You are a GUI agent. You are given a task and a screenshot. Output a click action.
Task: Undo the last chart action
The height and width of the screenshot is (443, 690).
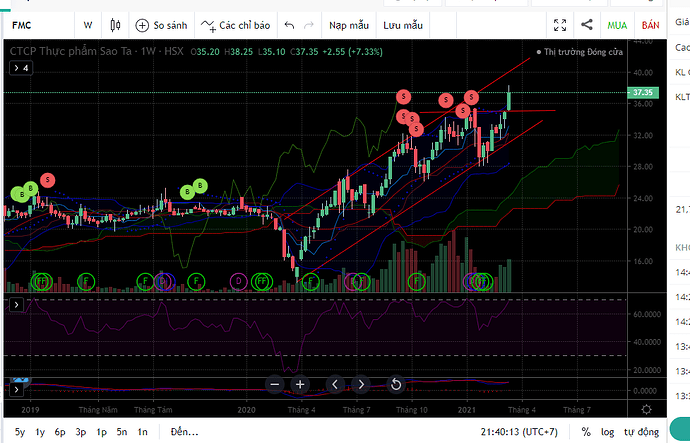289,25
